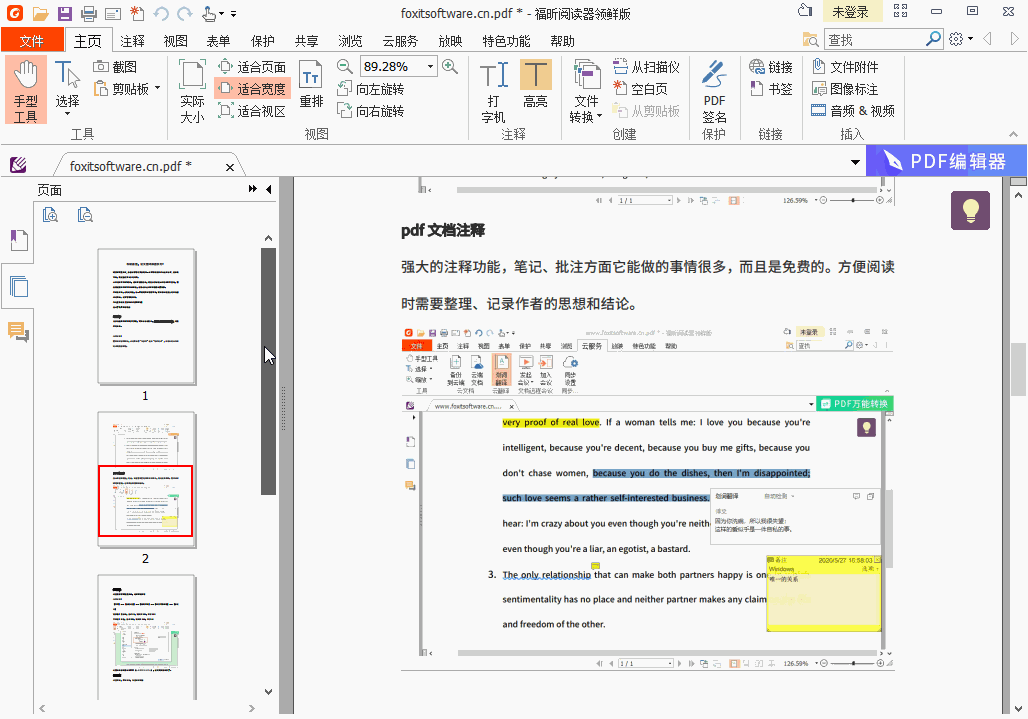Screen dimensions: 1028x719
Task: Open the 文件 menu
Action: pos(32,41)
